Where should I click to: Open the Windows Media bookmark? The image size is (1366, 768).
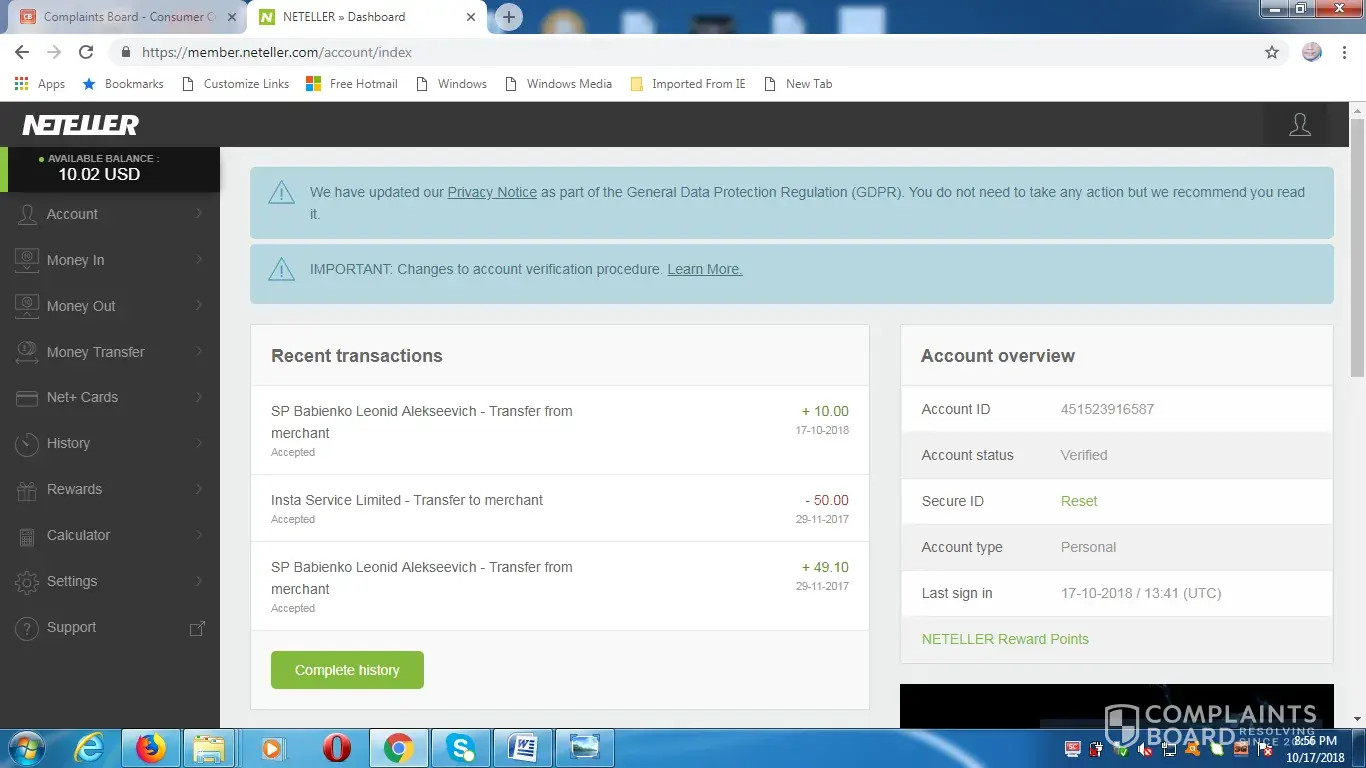pyautogui.click(x=559, y=84)
